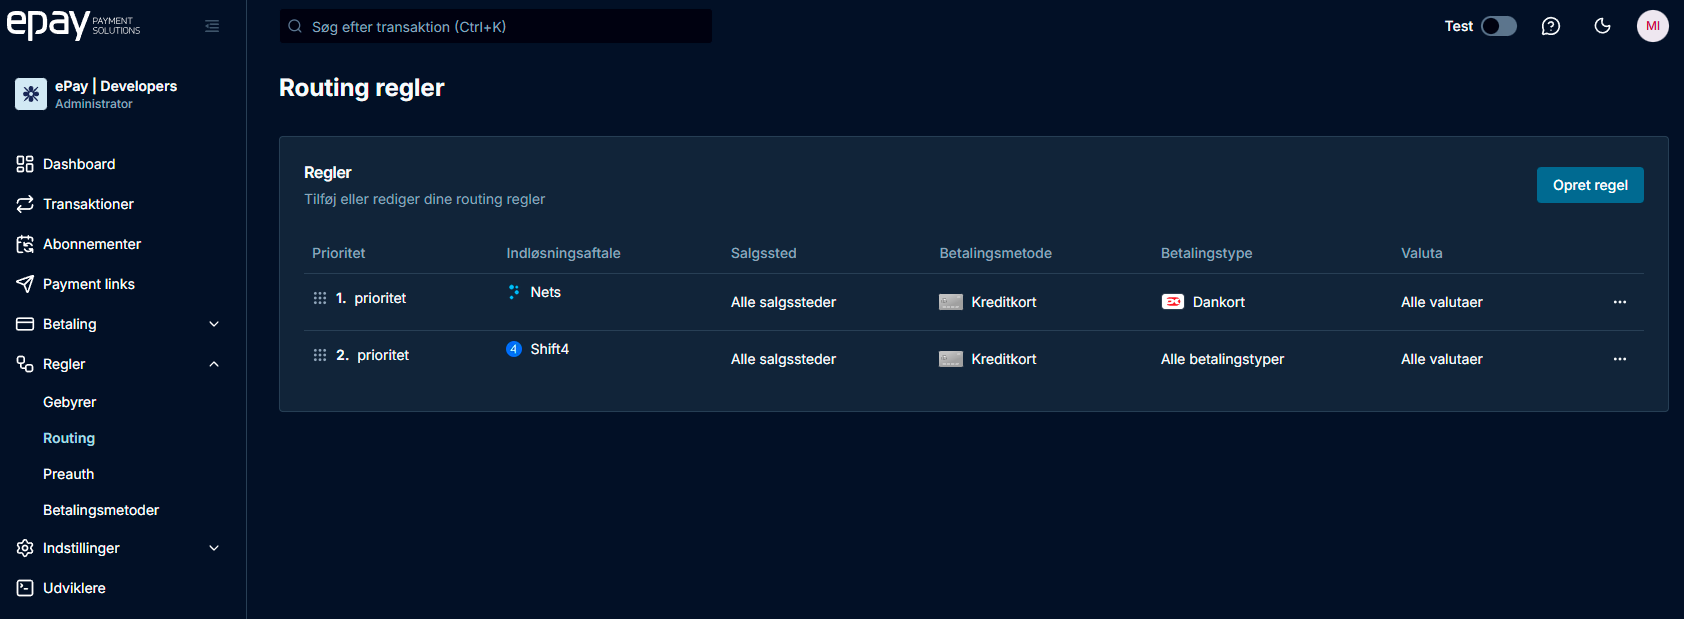Screen dimensions: 1684x619
Task: Click the ePay | Developers account name
Action: [x=116, y=86]
